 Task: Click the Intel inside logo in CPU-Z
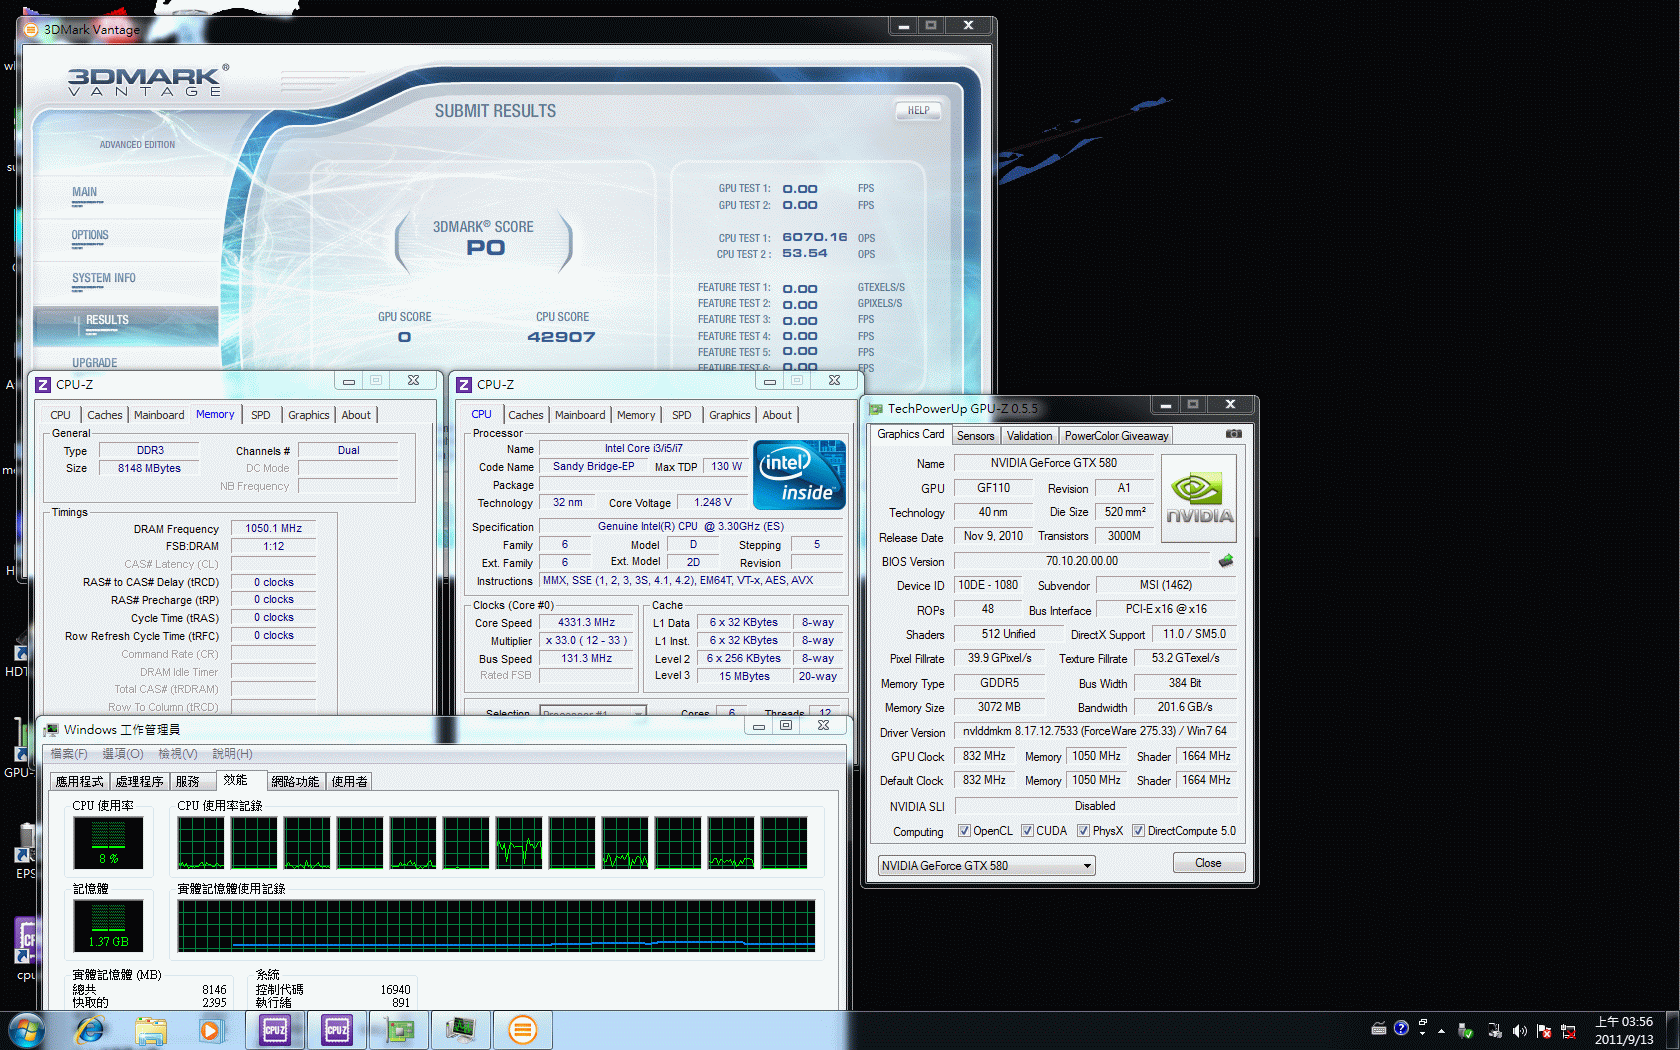tap(799, 476)
